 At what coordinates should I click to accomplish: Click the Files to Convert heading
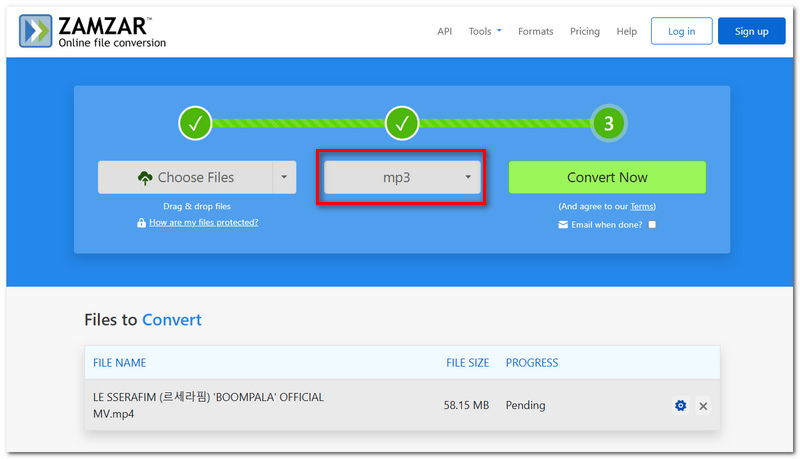click(143, 320)
